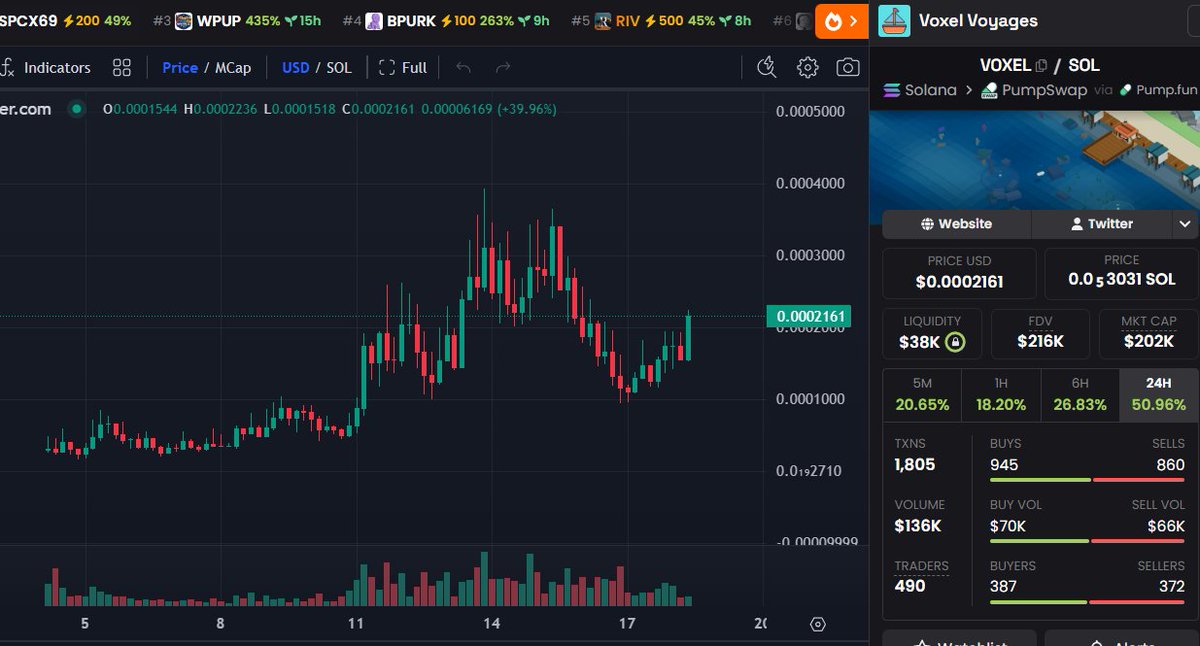The image size is (1200, 646).
Task: Open chart settings gear icon
Action: (x=807, y=67)
